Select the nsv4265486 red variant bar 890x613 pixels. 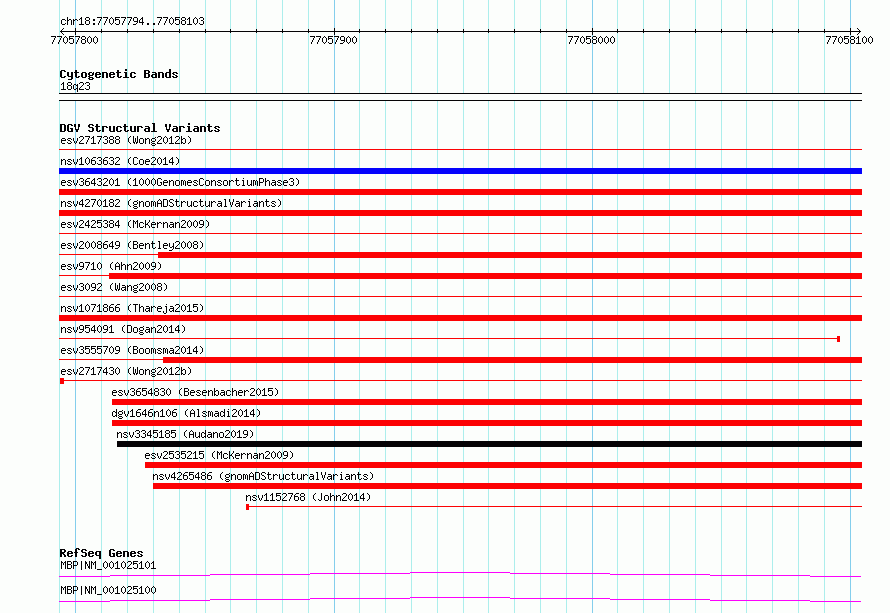(507, 486)
